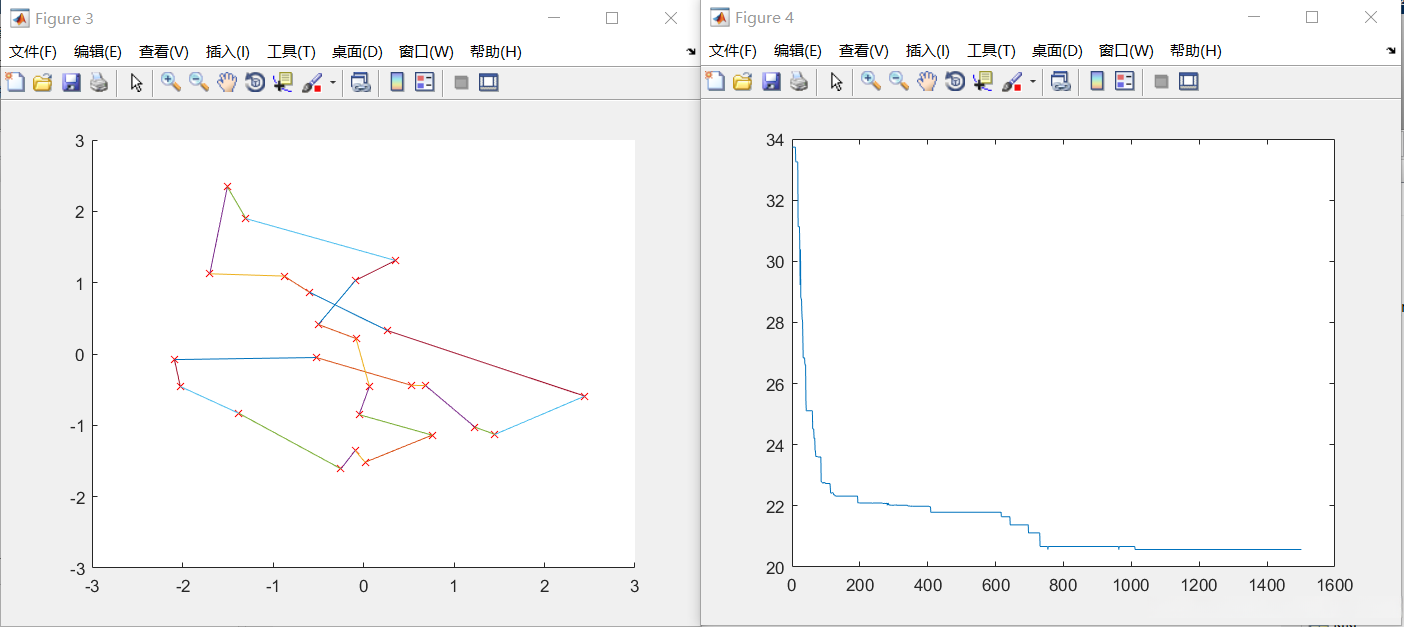
Task: Dock Figure 3 using menu bar arrow
Action: [x=691, y=51]
